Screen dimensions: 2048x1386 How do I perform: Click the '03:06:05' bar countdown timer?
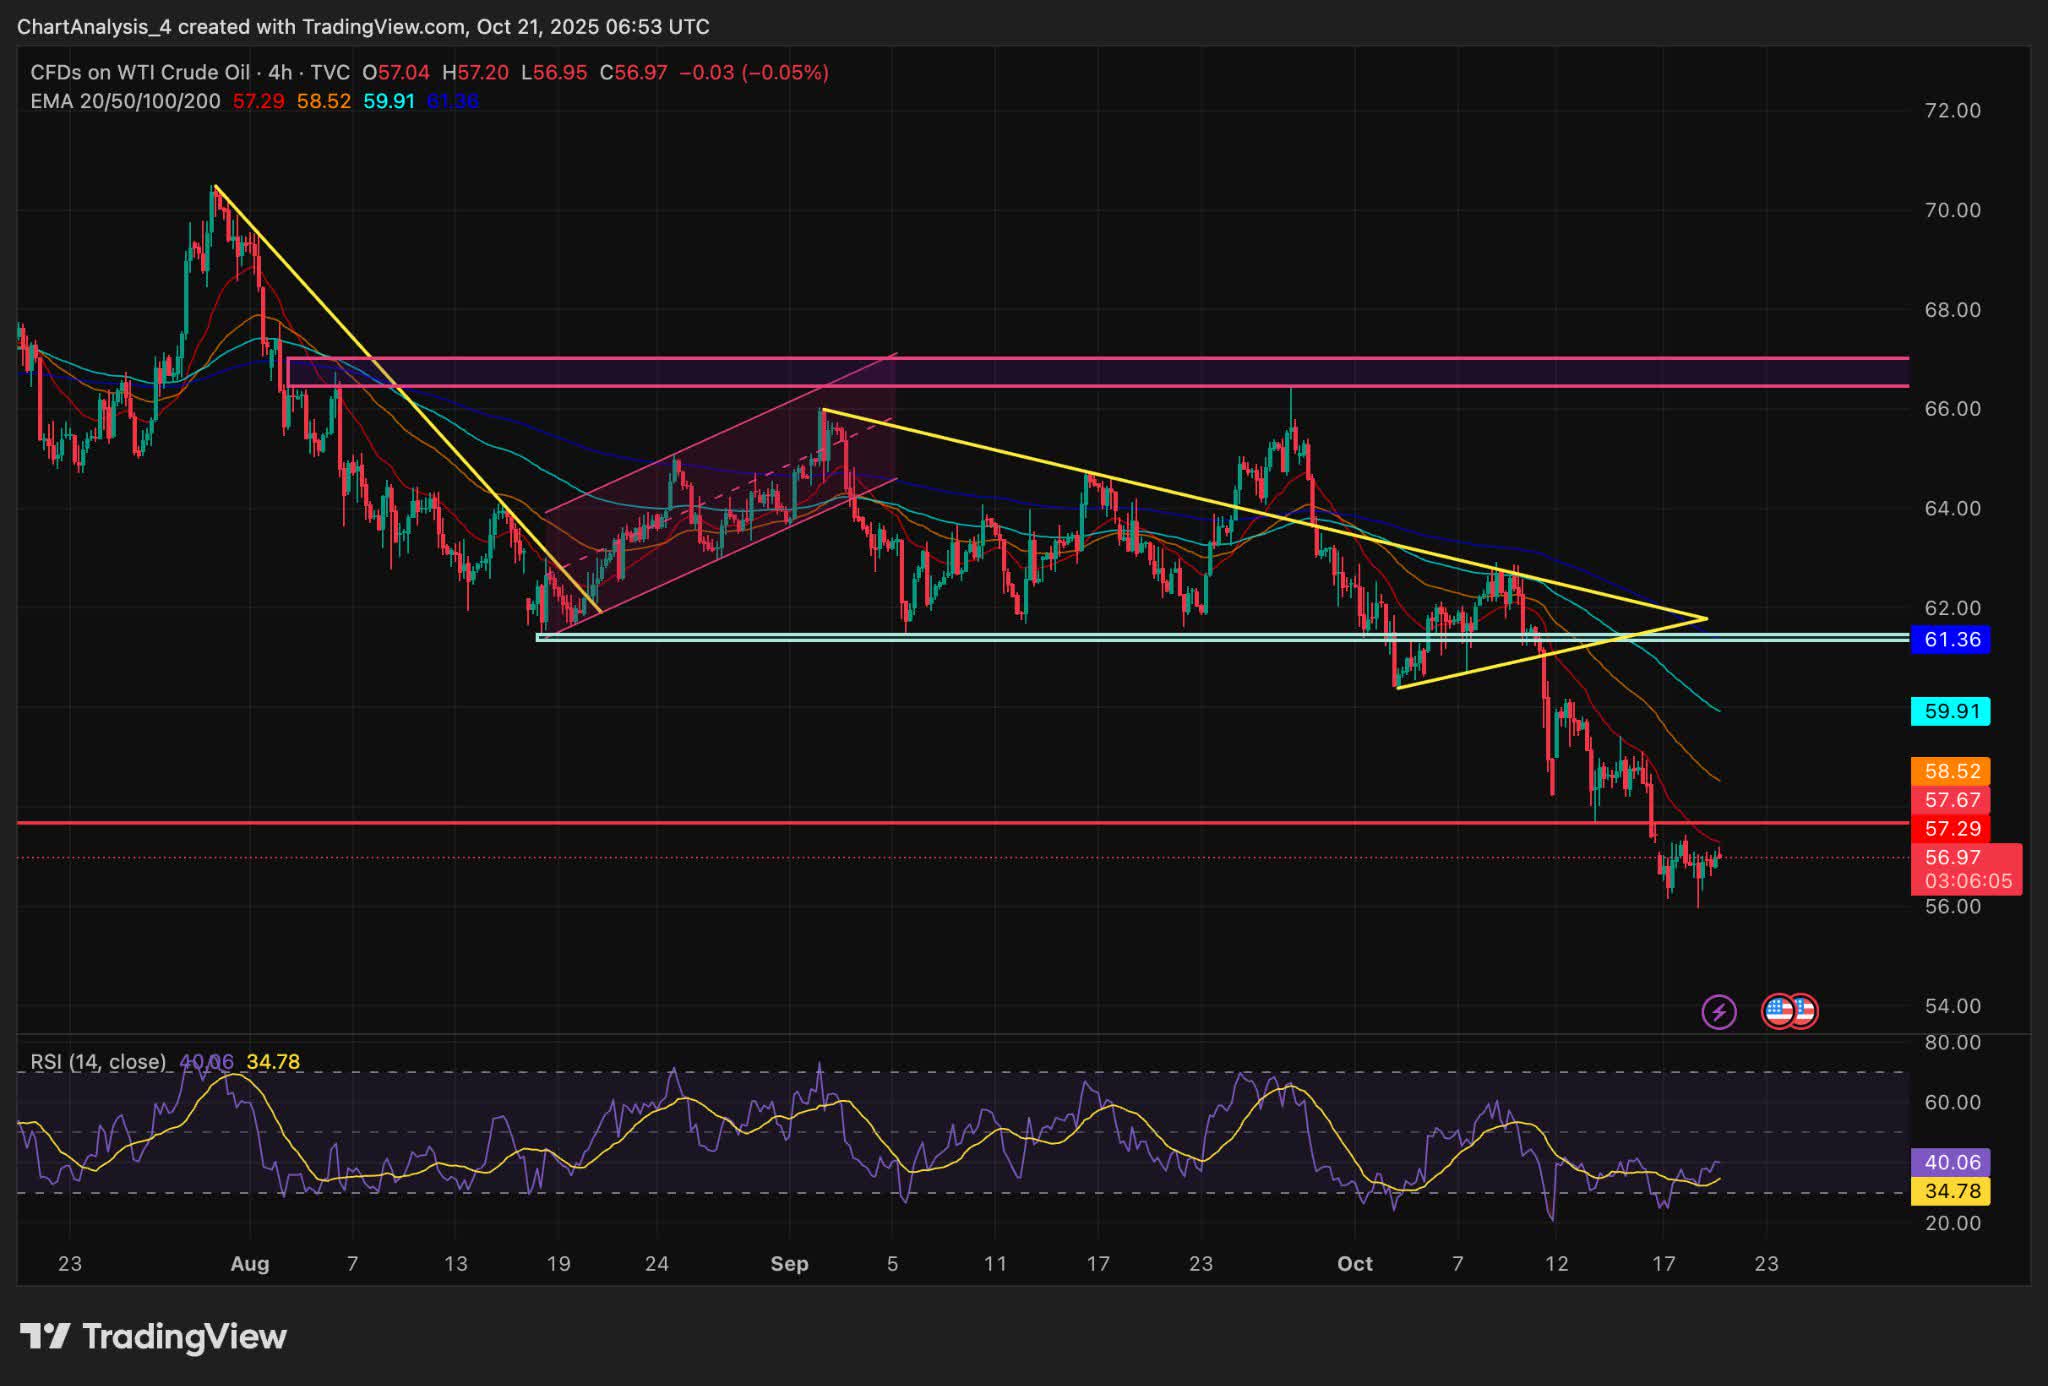1968,881
